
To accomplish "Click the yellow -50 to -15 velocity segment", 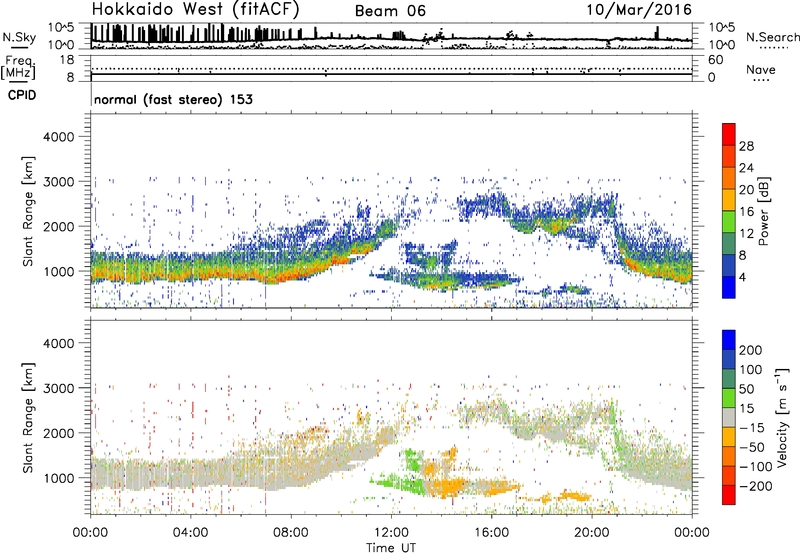I will (729, 437).
